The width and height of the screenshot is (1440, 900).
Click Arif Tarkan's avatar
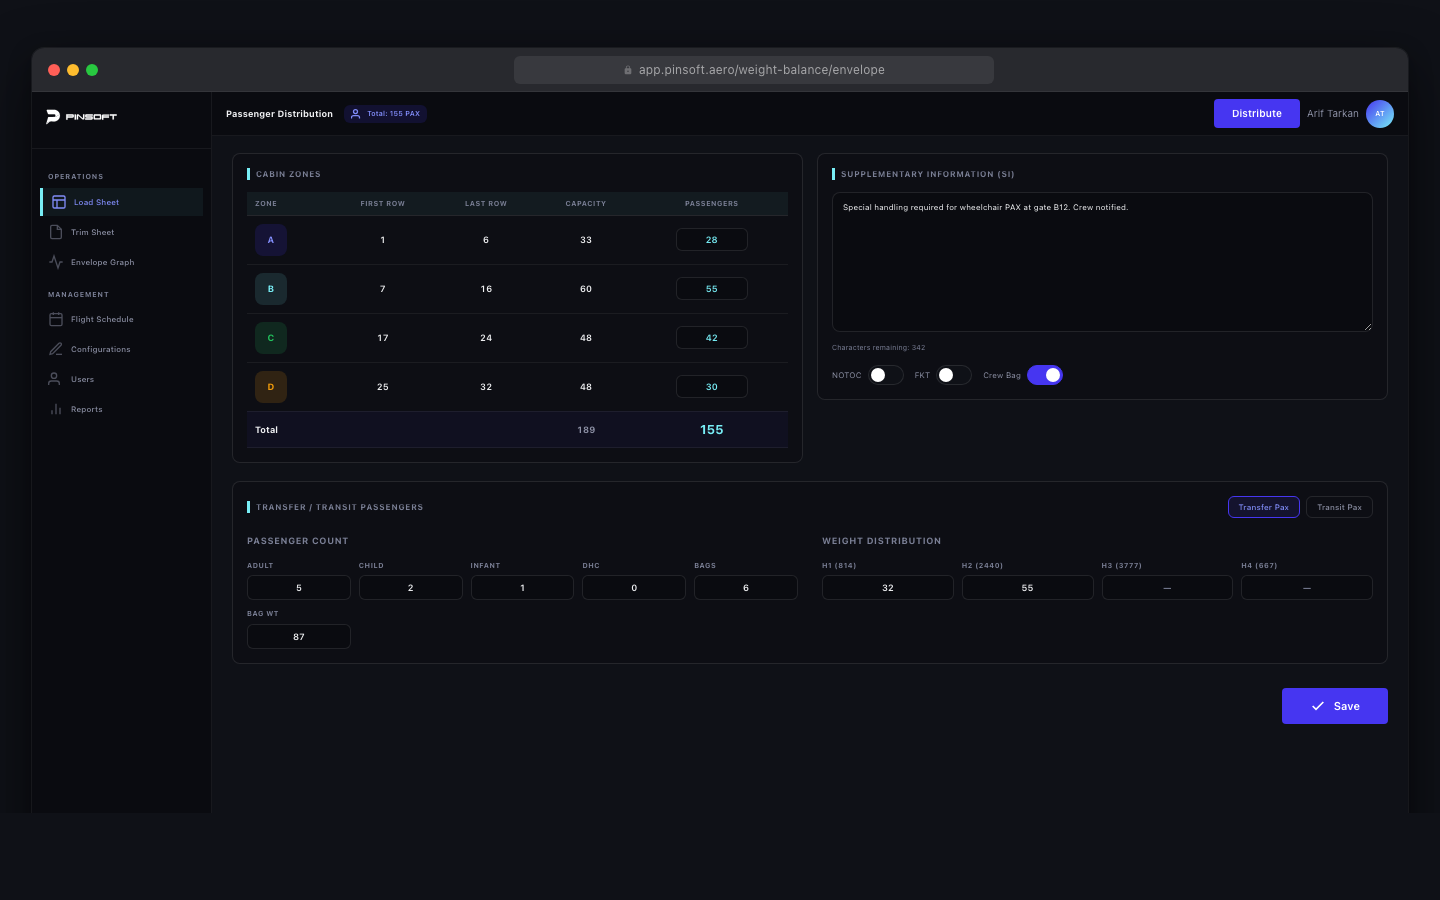click(x=1380, y=113)
